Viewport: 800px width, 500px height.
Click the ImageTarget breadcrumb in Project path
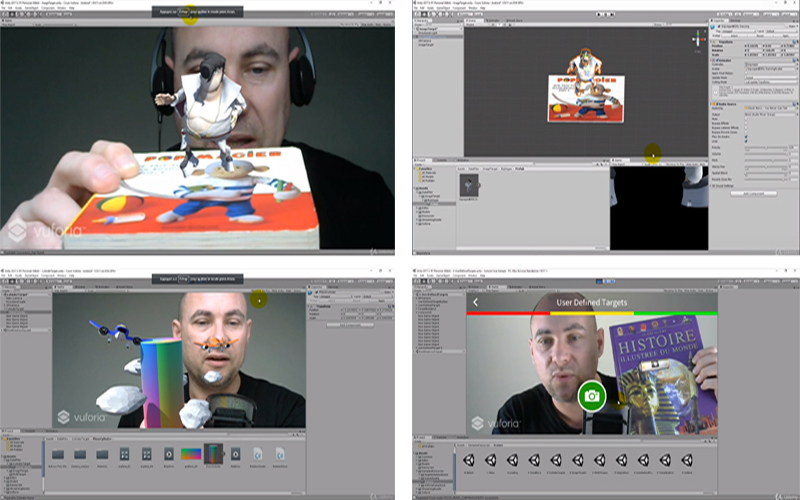tap(490, 169)
